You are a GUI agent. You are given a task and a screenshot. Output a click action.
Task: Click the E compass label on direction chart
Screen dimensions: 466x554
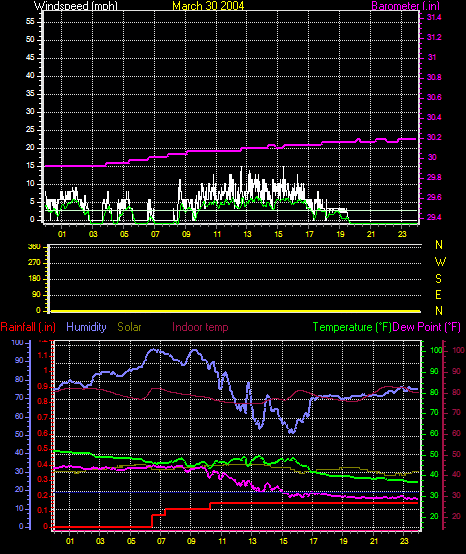(x=438, y=295)
